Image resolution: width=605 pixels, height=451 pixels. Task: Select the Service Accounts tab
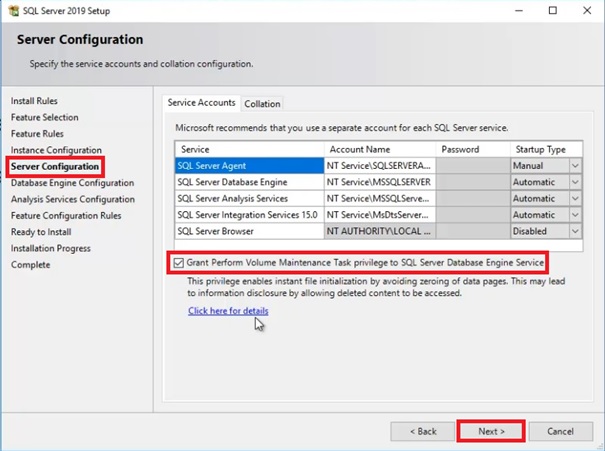(201, 103)
